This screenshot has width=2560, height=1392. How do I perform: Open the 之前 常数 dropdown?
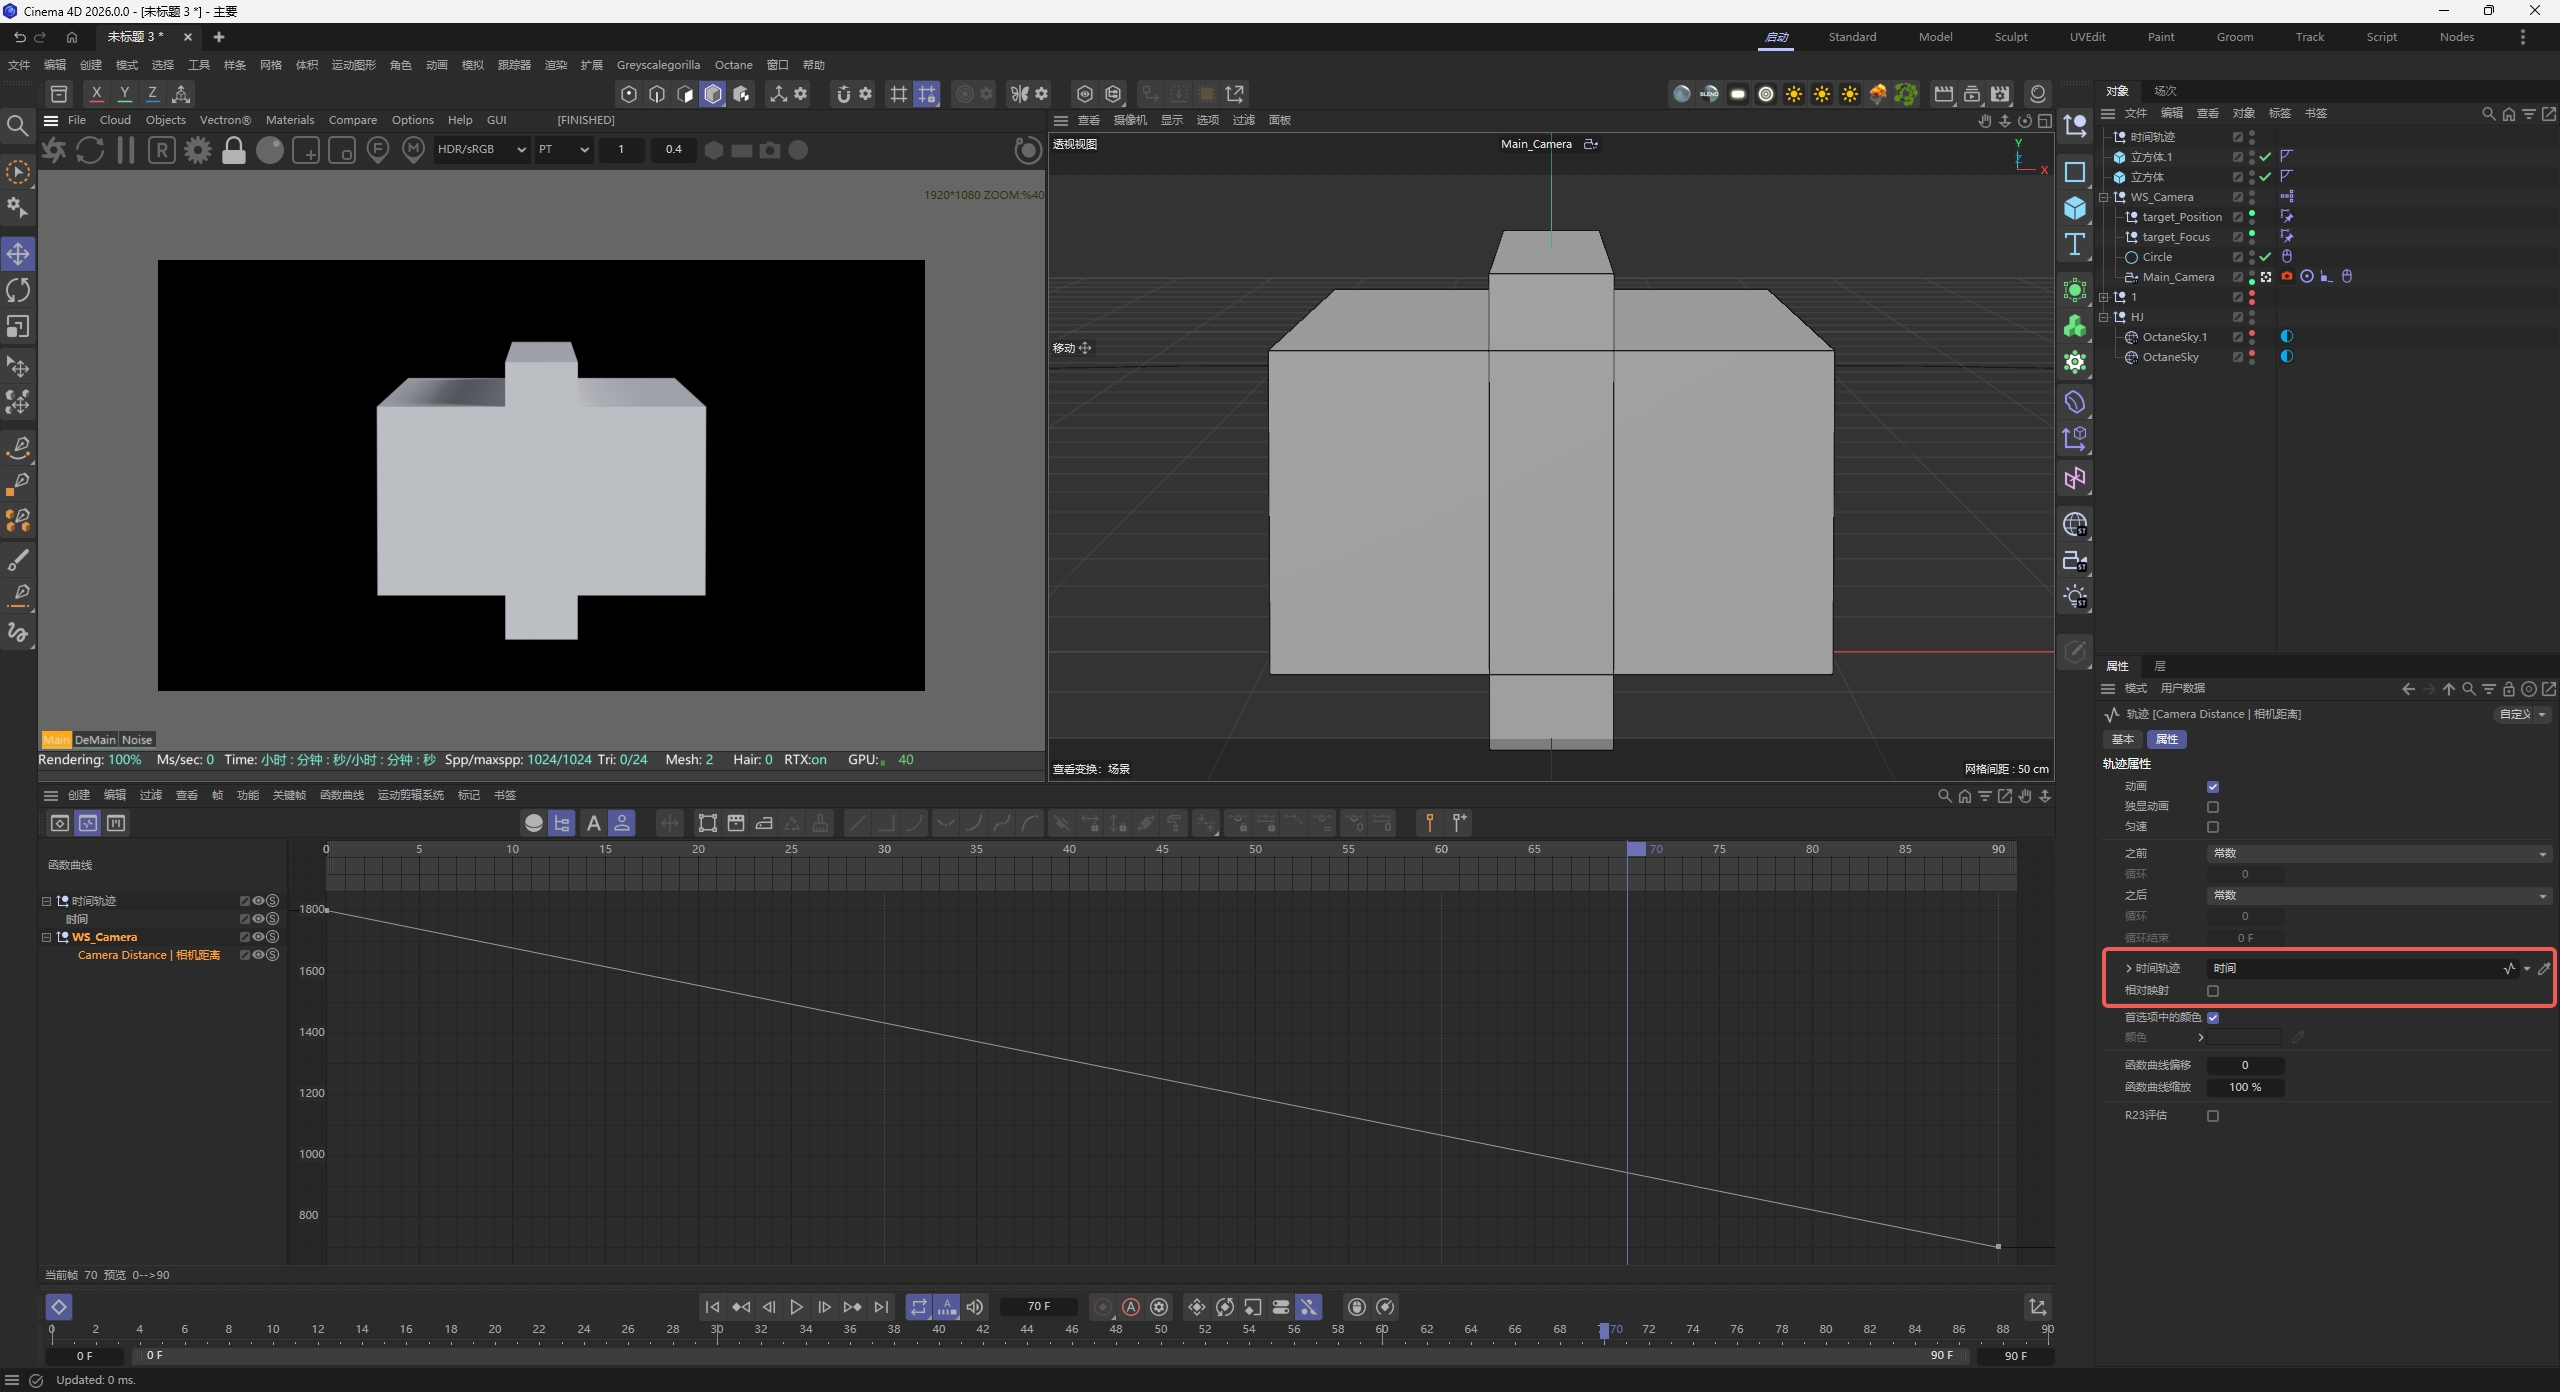click(2378, 854)
